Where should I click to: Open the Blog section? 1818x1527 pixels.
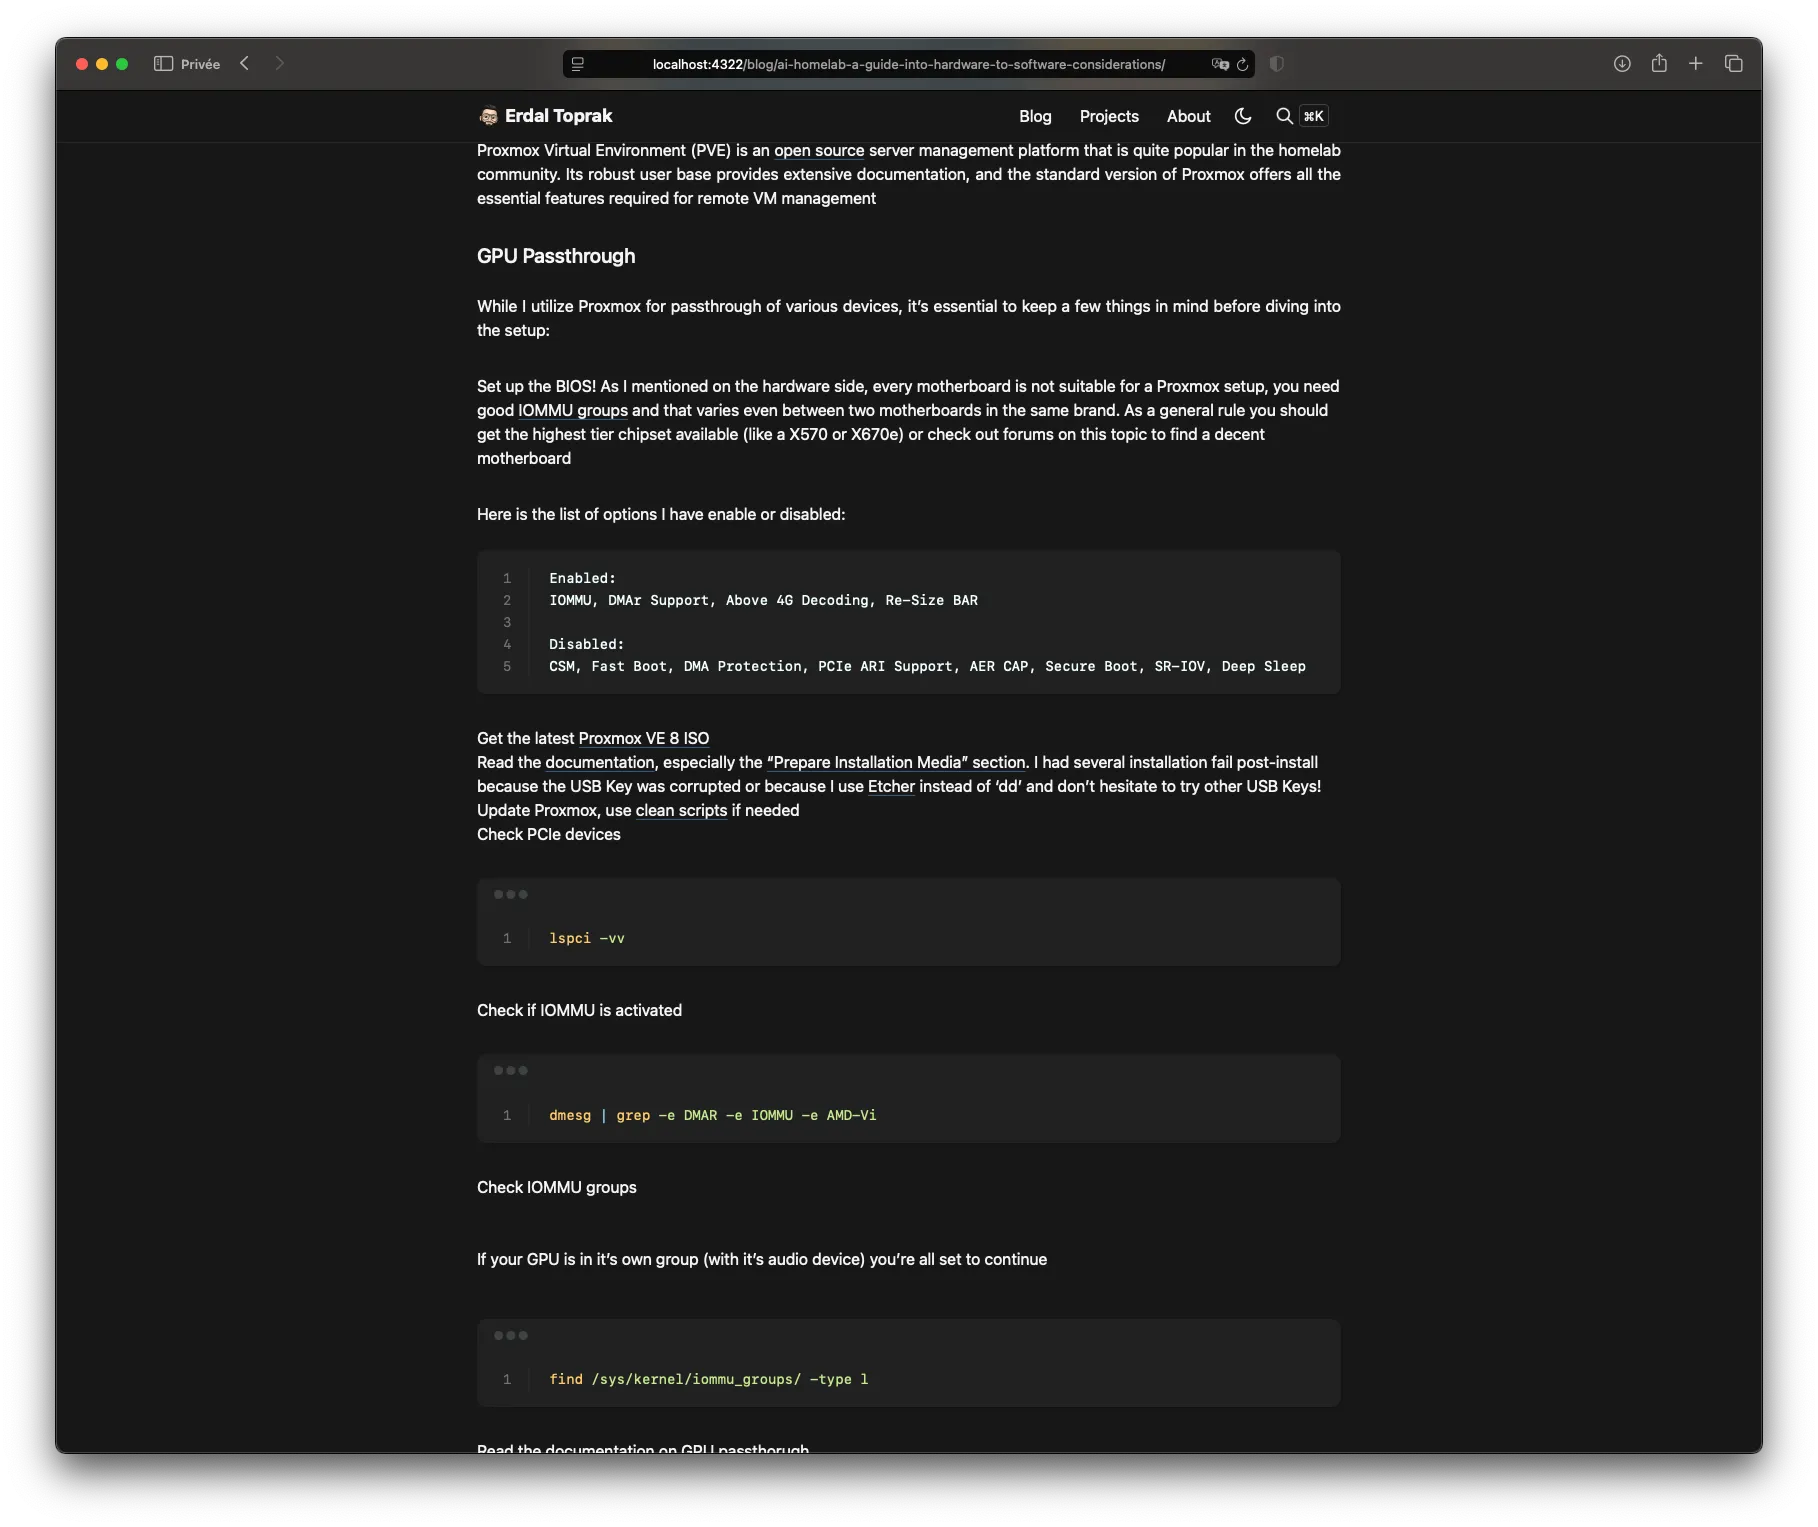tap(1034, 116)
